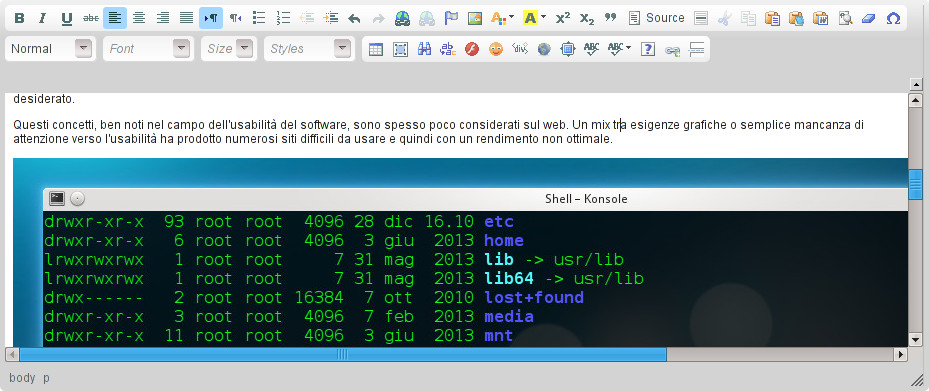Select the p element path item

(x=46, y=377)
